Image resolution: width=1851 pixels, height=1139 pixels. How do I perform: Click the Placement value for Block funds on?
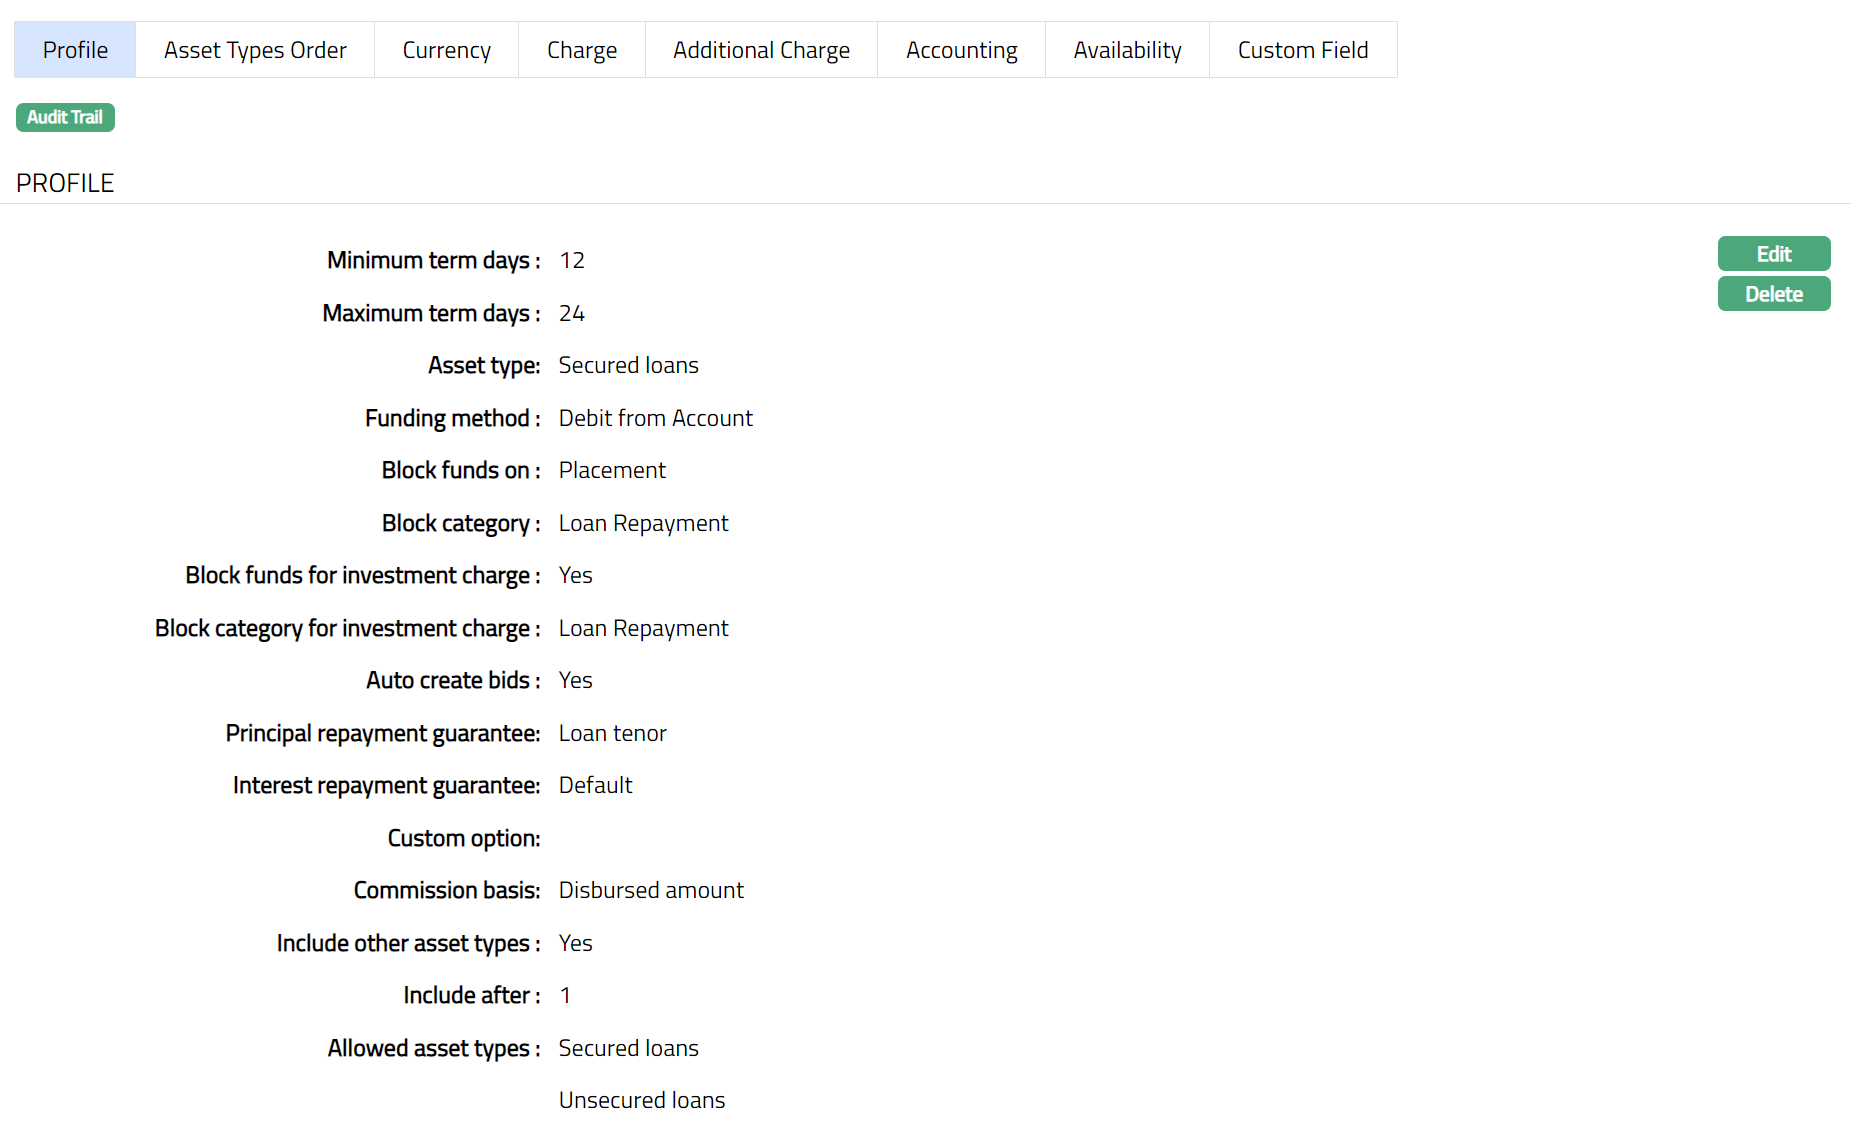click(611, 470)
